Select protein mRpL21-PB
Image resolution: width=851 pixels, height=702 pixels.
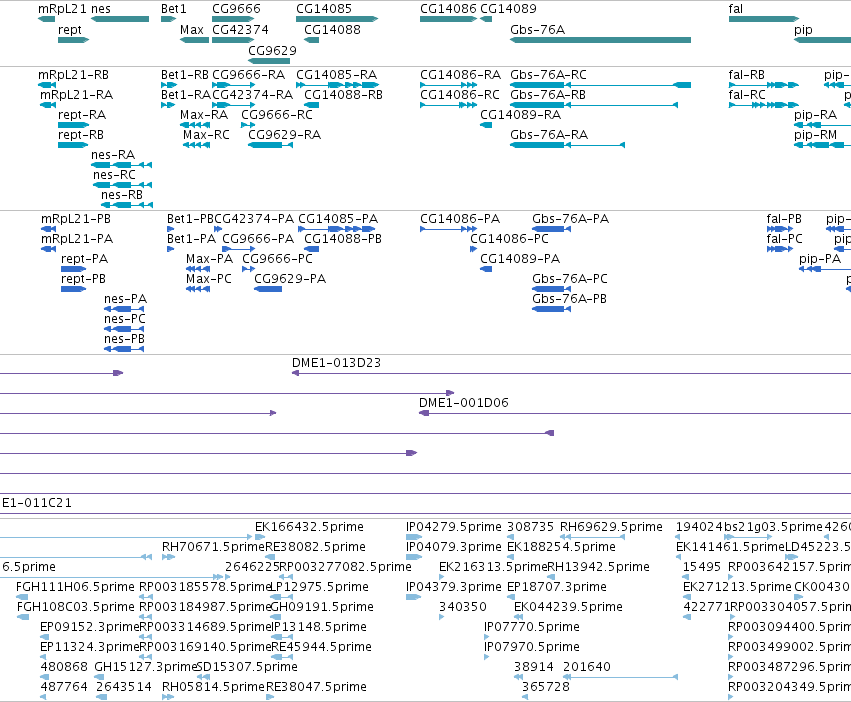(75, 219)
